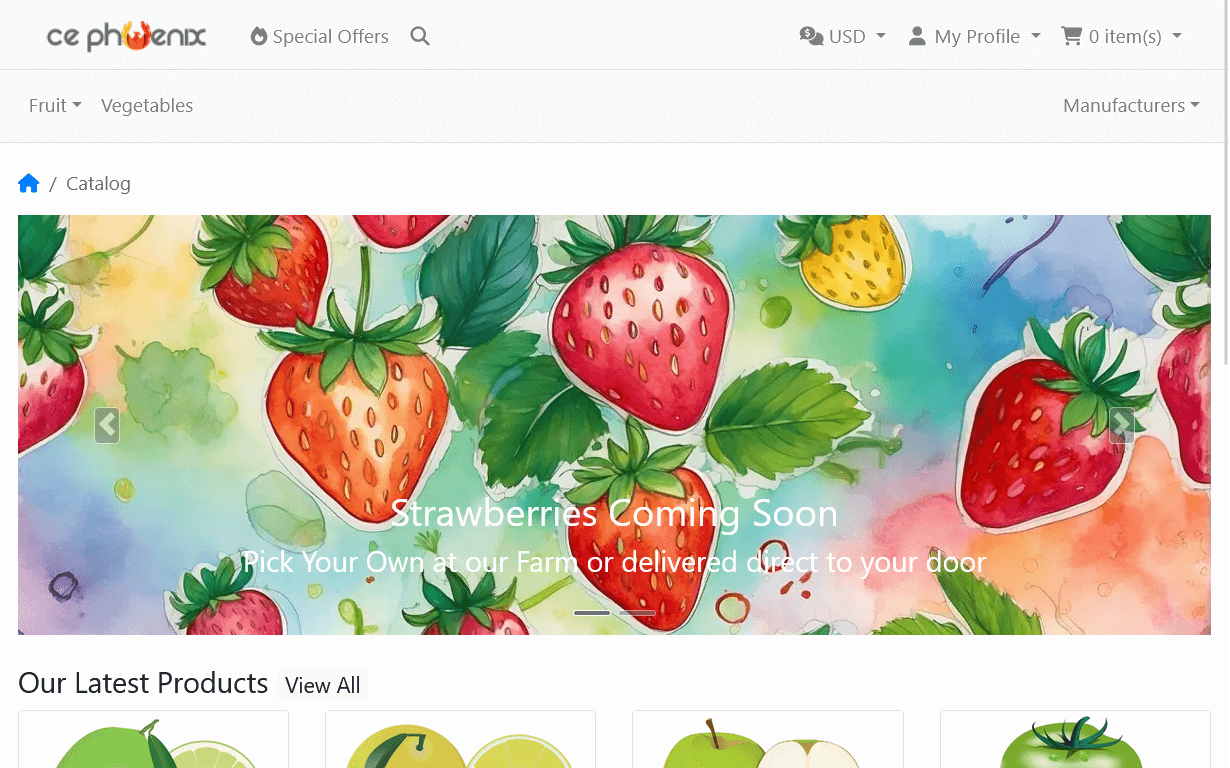Expand the USD currency dropdown
Screen dimensions: 1230x768
click(x=843, y=37)
